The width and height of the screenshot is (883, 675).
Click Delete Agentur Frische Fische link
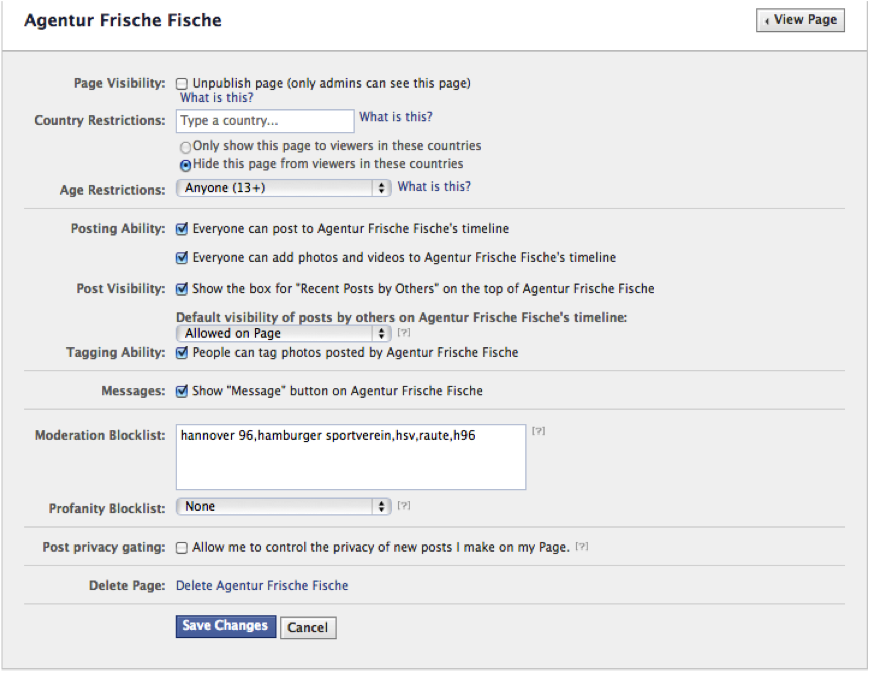(x=262, y=585)
